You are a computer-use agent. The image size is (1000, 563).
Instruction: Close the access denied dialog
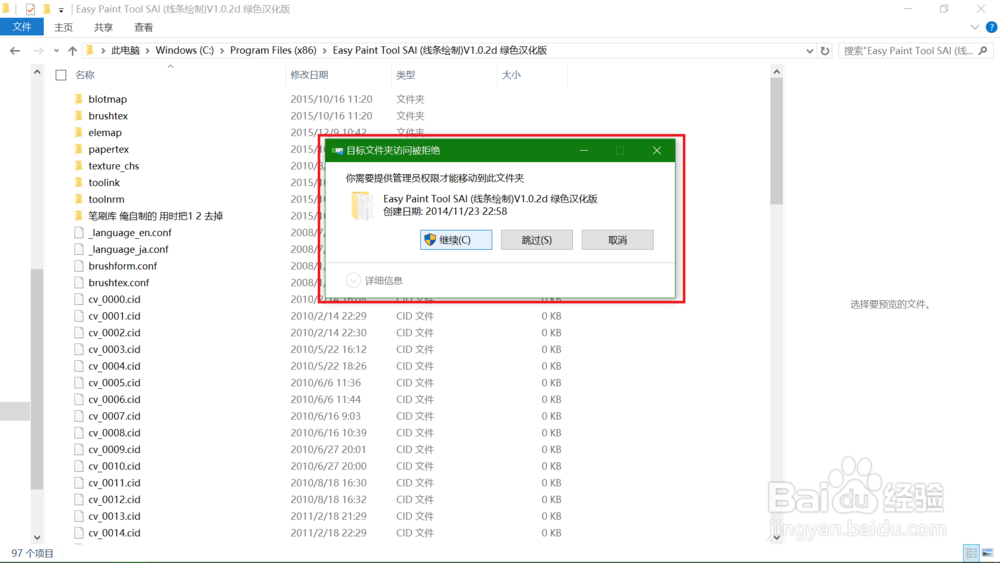657,150
